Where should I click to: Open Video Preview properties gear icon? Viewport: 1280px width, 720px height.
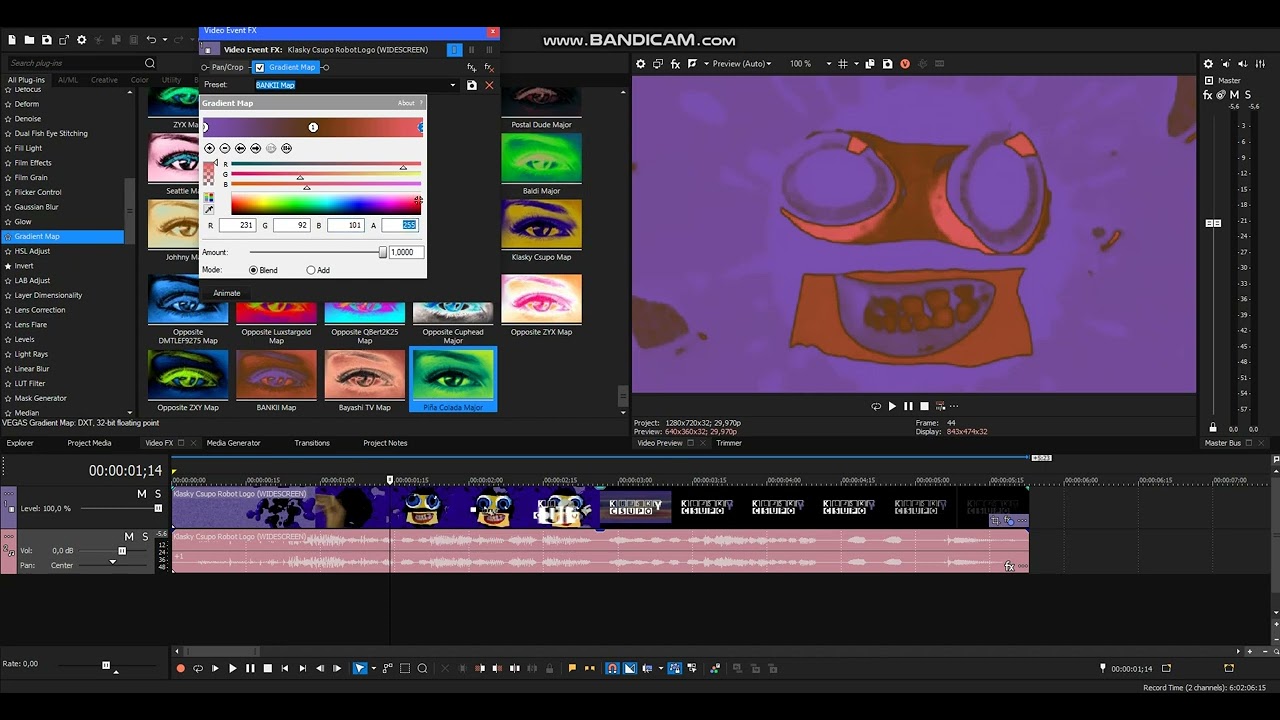641,64
